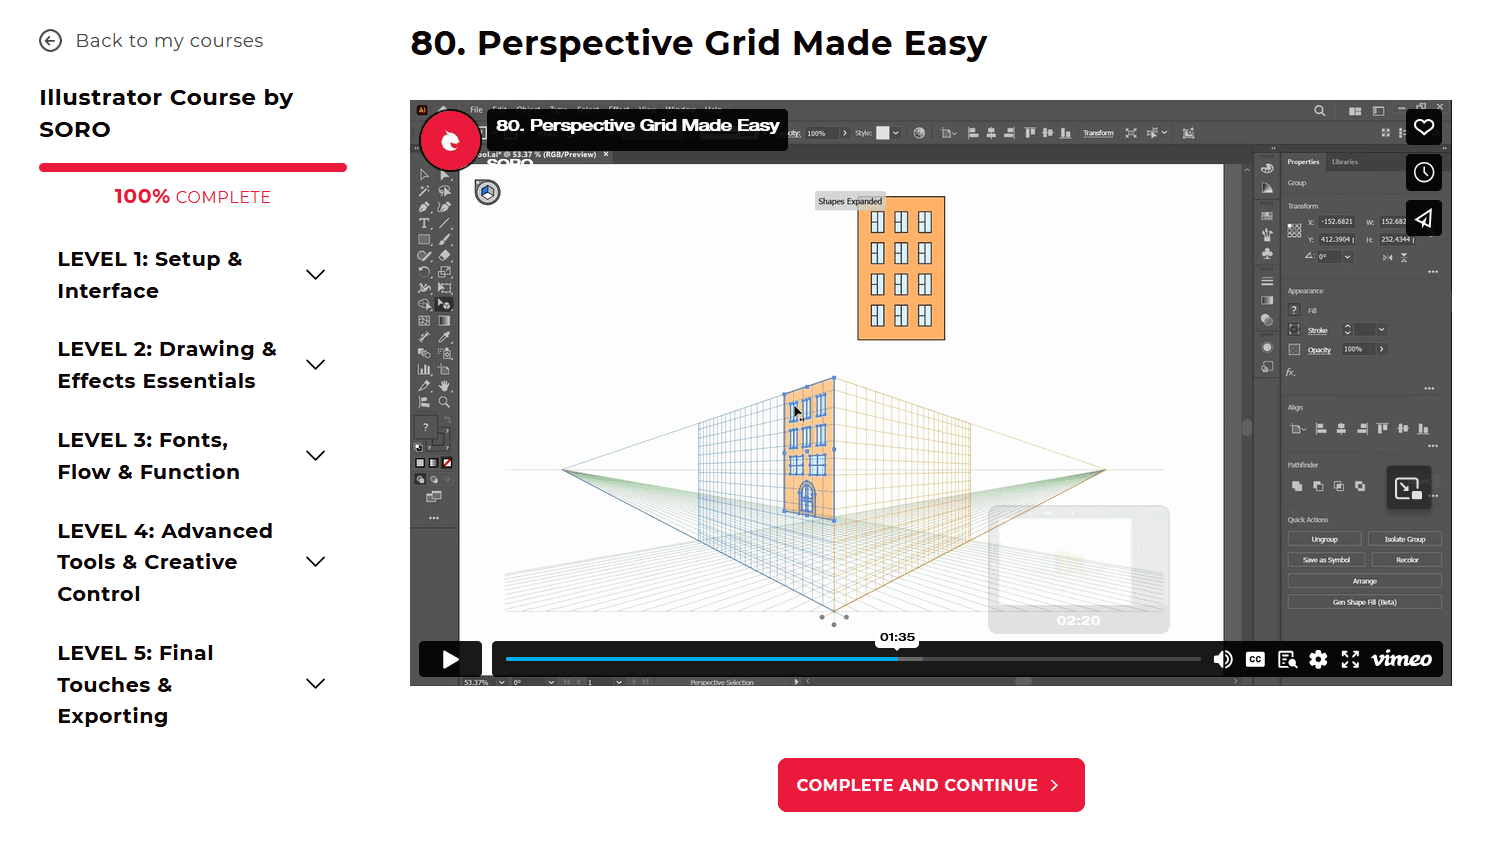Select the Type tool in Illustrator toolbar
Screen dimensions: 1506x841
coord(424,223)
